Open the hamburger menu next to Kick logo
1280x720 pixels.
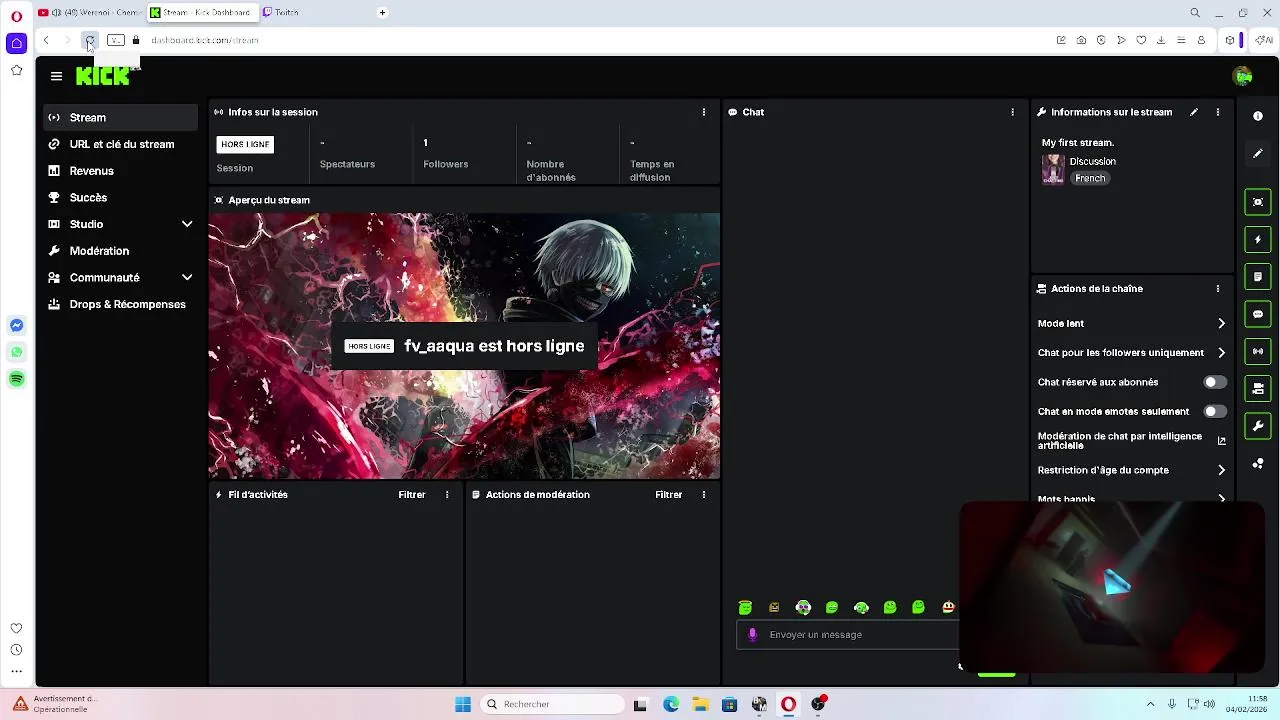pos(56,76)
